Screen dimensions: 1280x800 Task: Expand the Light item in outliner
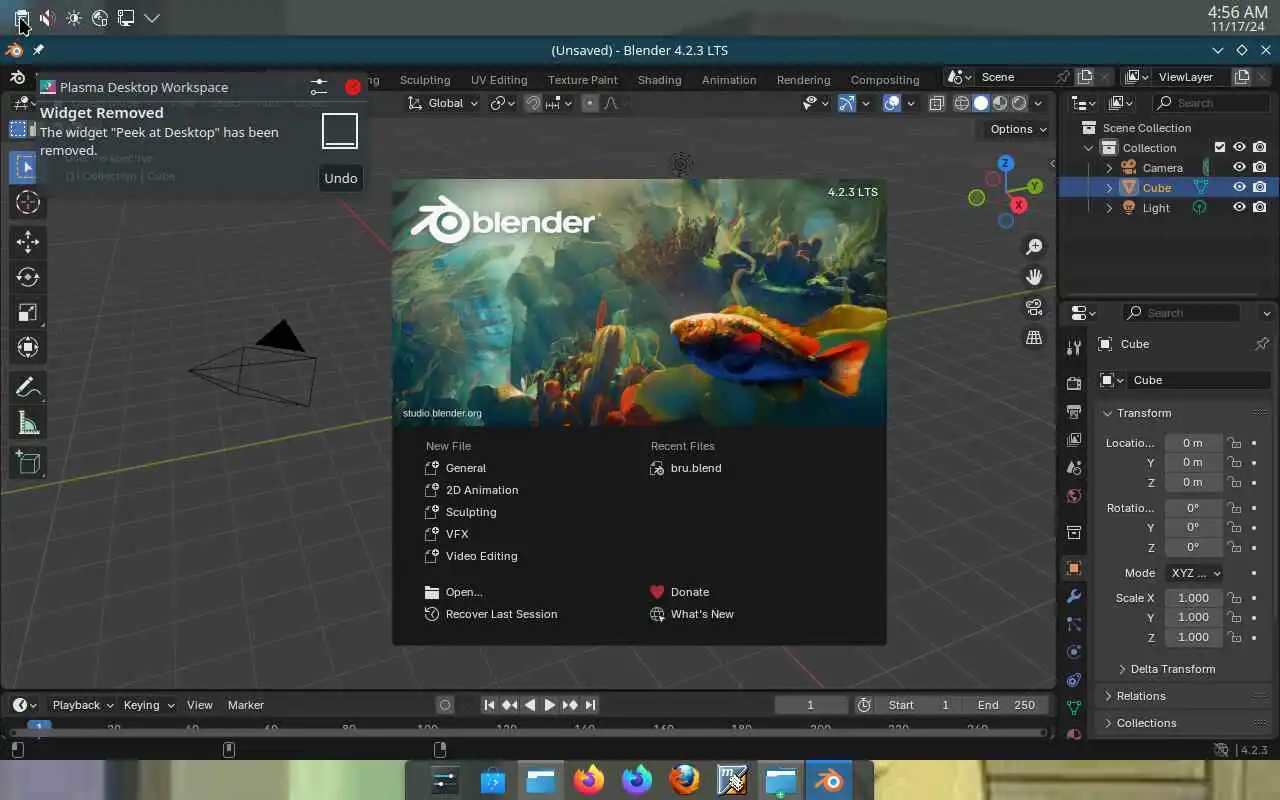point(1109,208)
